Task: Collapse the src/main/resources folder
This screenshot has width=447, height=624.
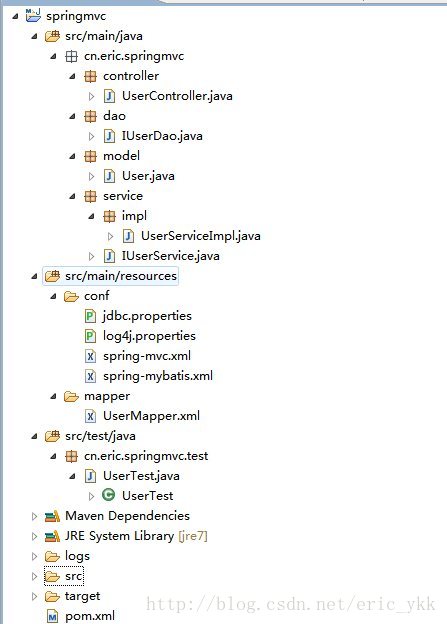Action: coord(34,277)
